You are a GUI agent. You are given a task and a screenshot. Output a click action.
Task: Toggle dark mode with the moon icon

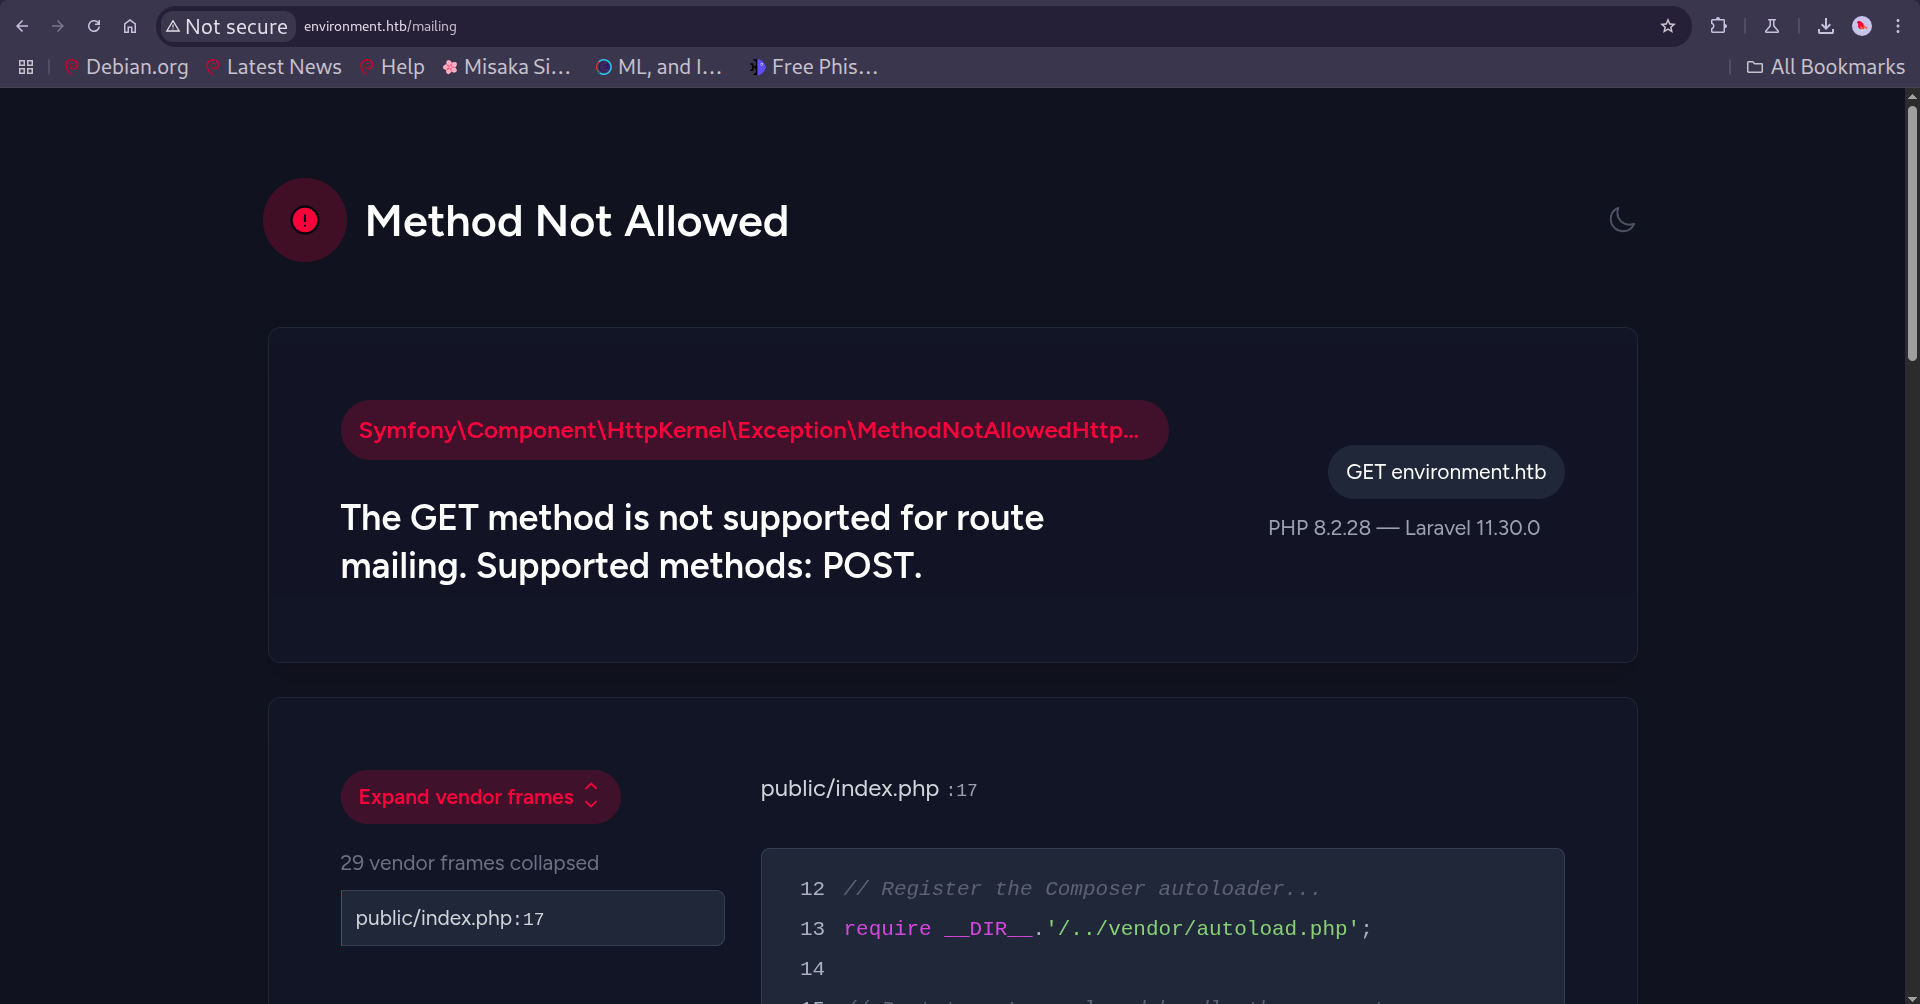coord(1622,220)
